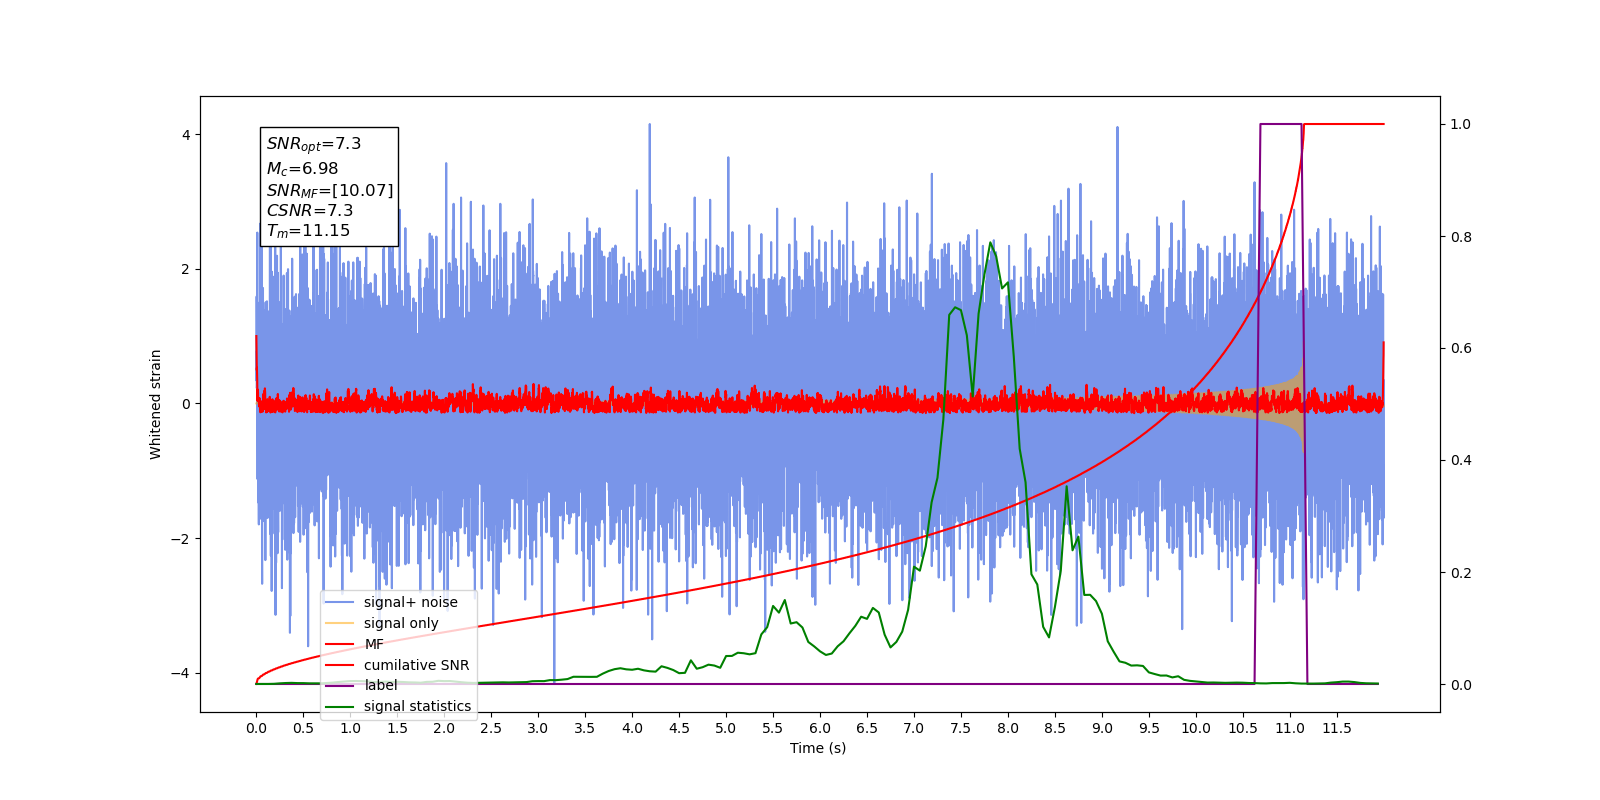Click the 'Whitened strain' y-axis label
1600x800 pixels.
tap(155, 404)
